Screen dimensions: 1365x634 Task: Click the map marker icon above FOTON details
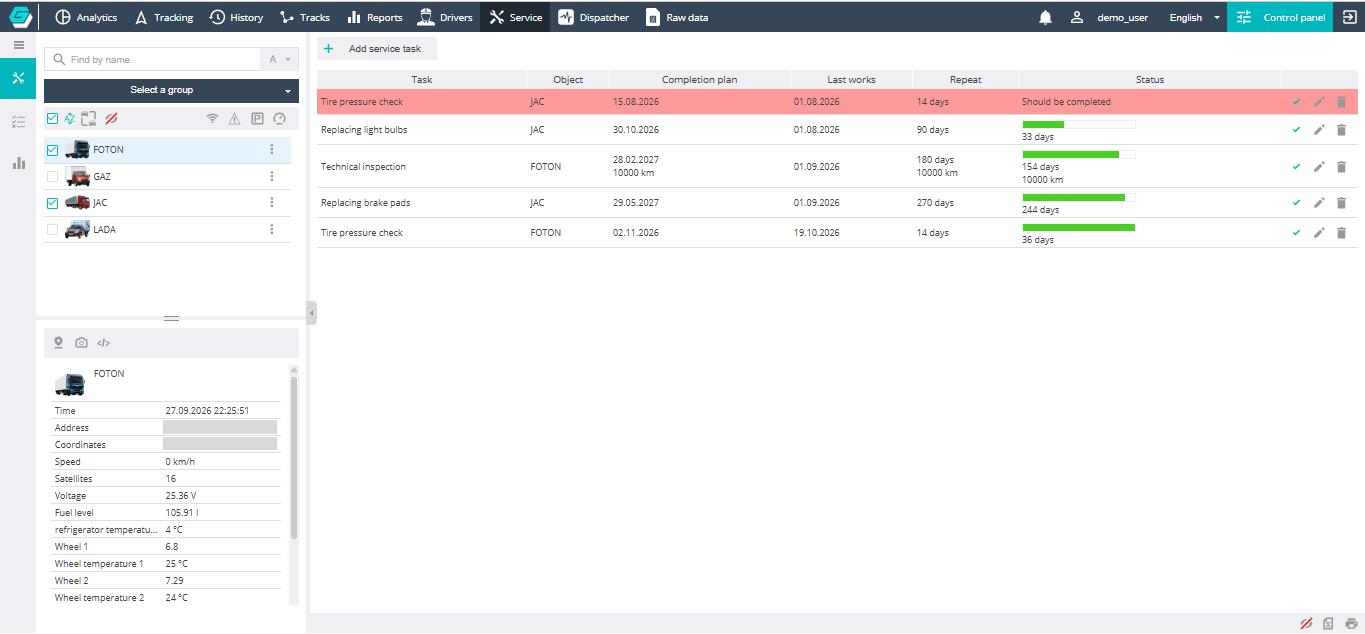(59, 343)
